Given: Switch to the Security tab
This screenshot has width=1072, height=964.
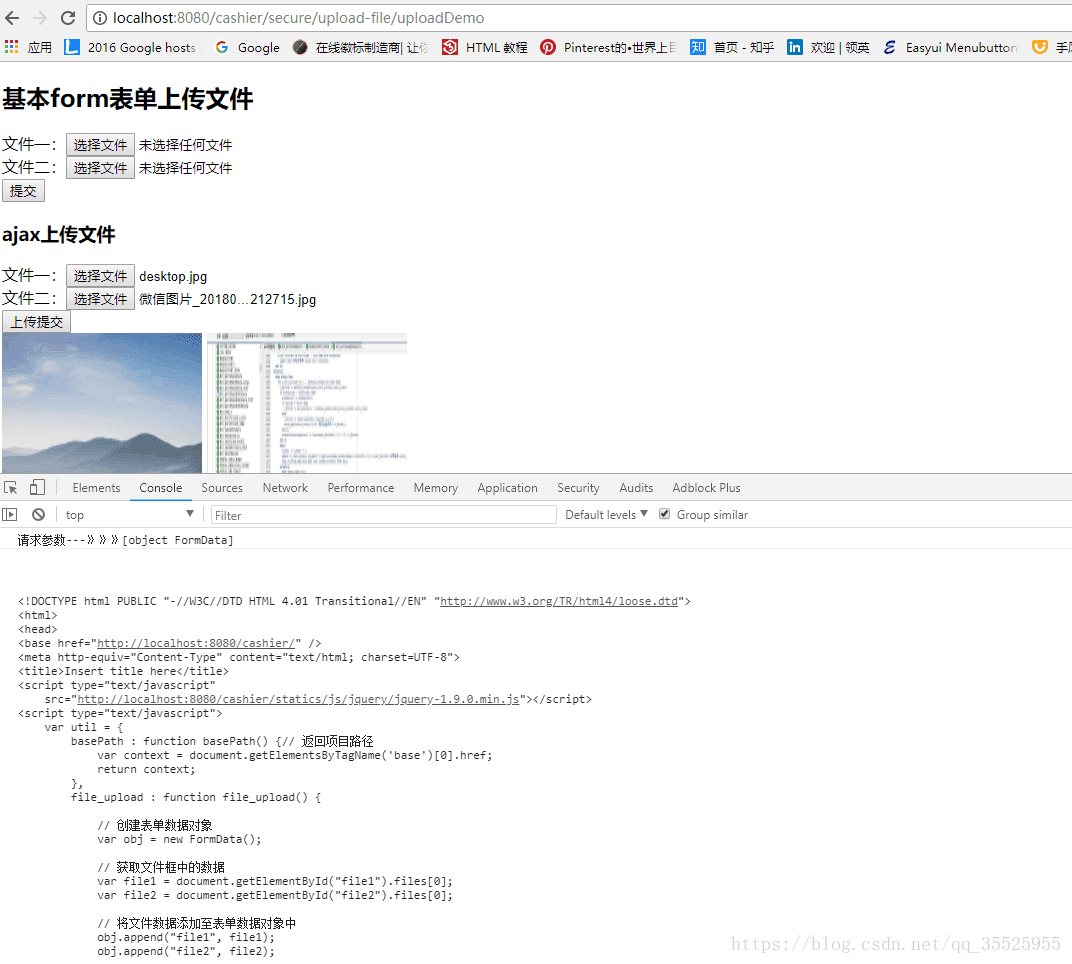Looking at the screenshot, I should pos(578,487).
